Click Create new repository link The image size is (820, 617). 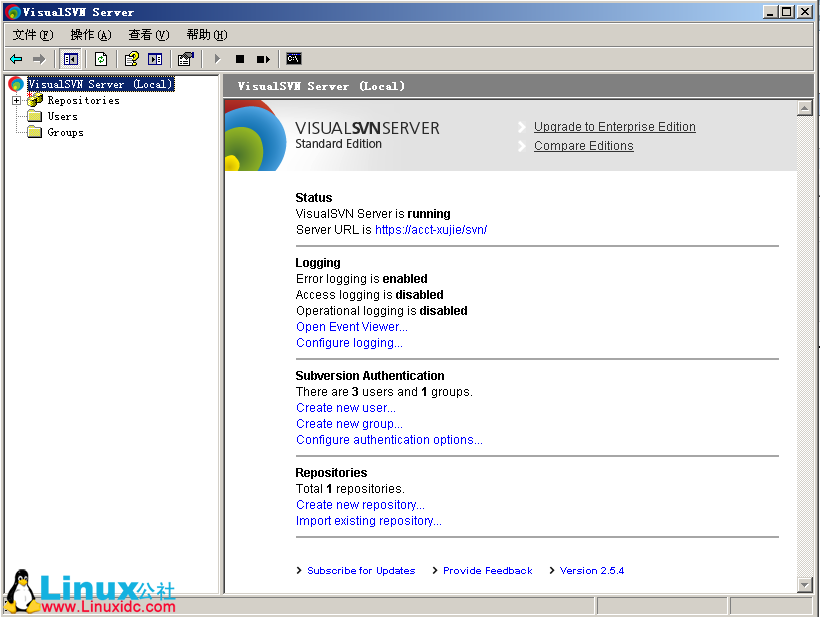click(x=360, y=505)
